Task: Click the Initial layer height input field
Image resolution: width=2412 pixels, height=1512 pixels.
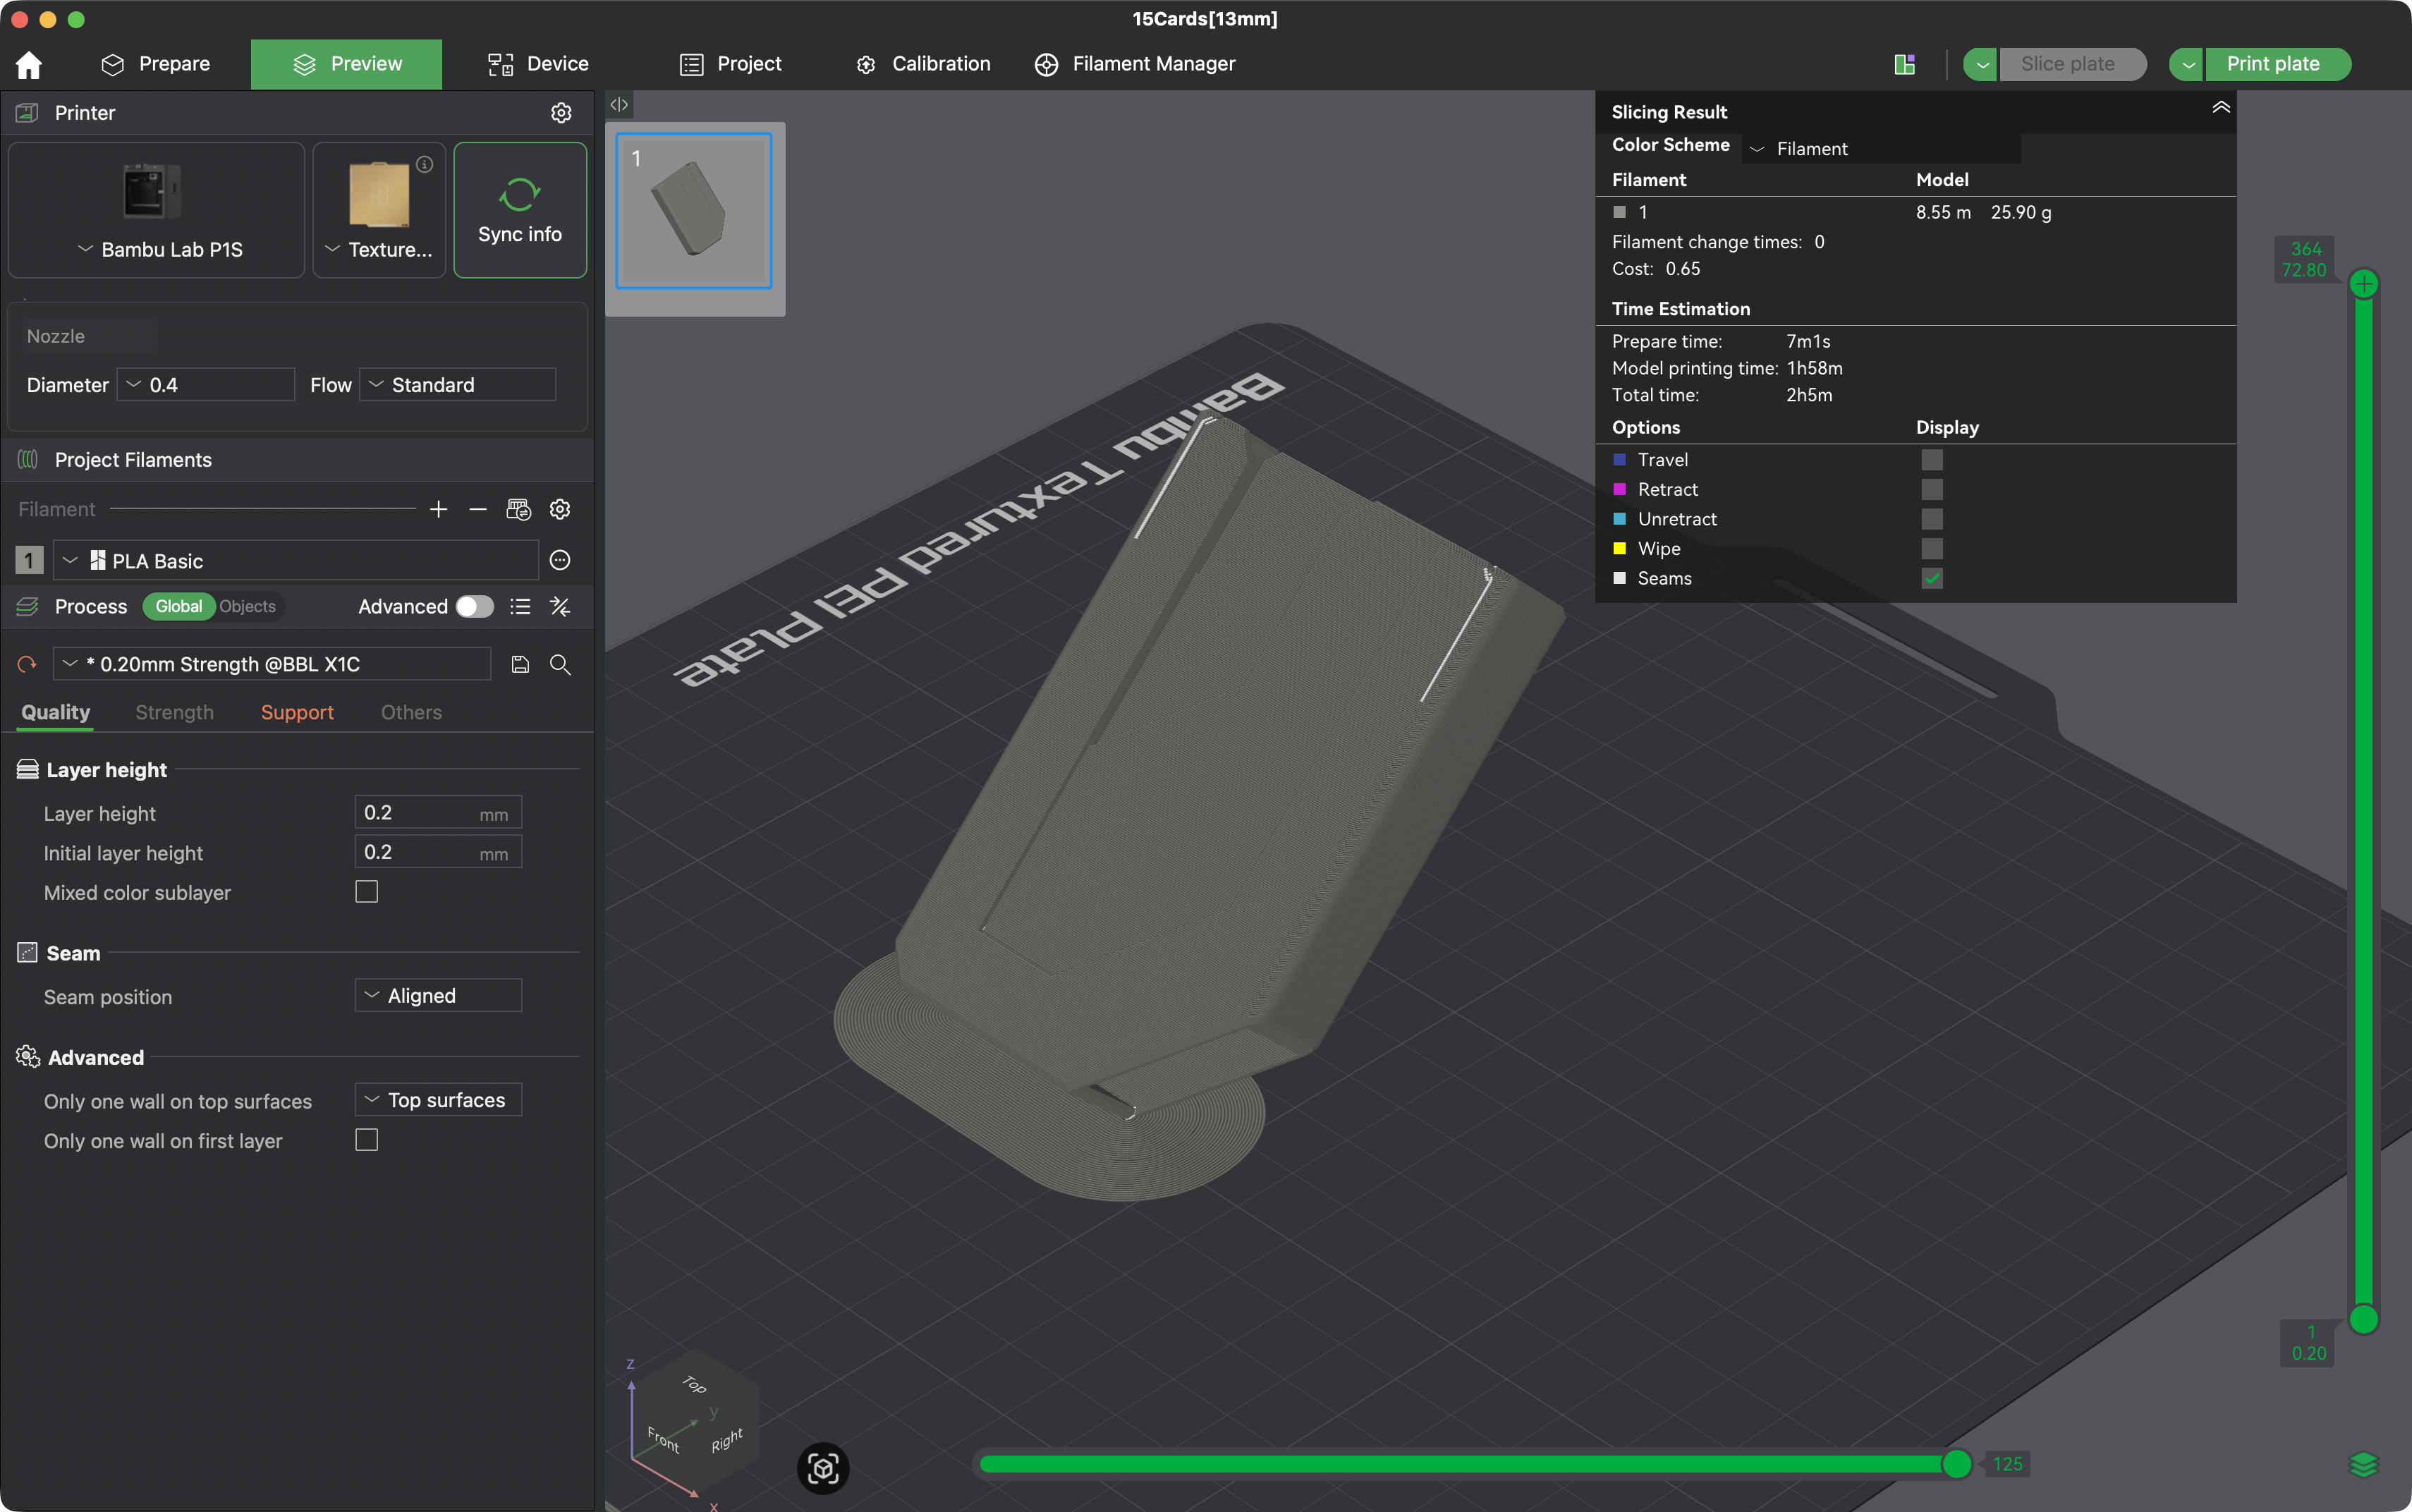Action: point(438,852)
